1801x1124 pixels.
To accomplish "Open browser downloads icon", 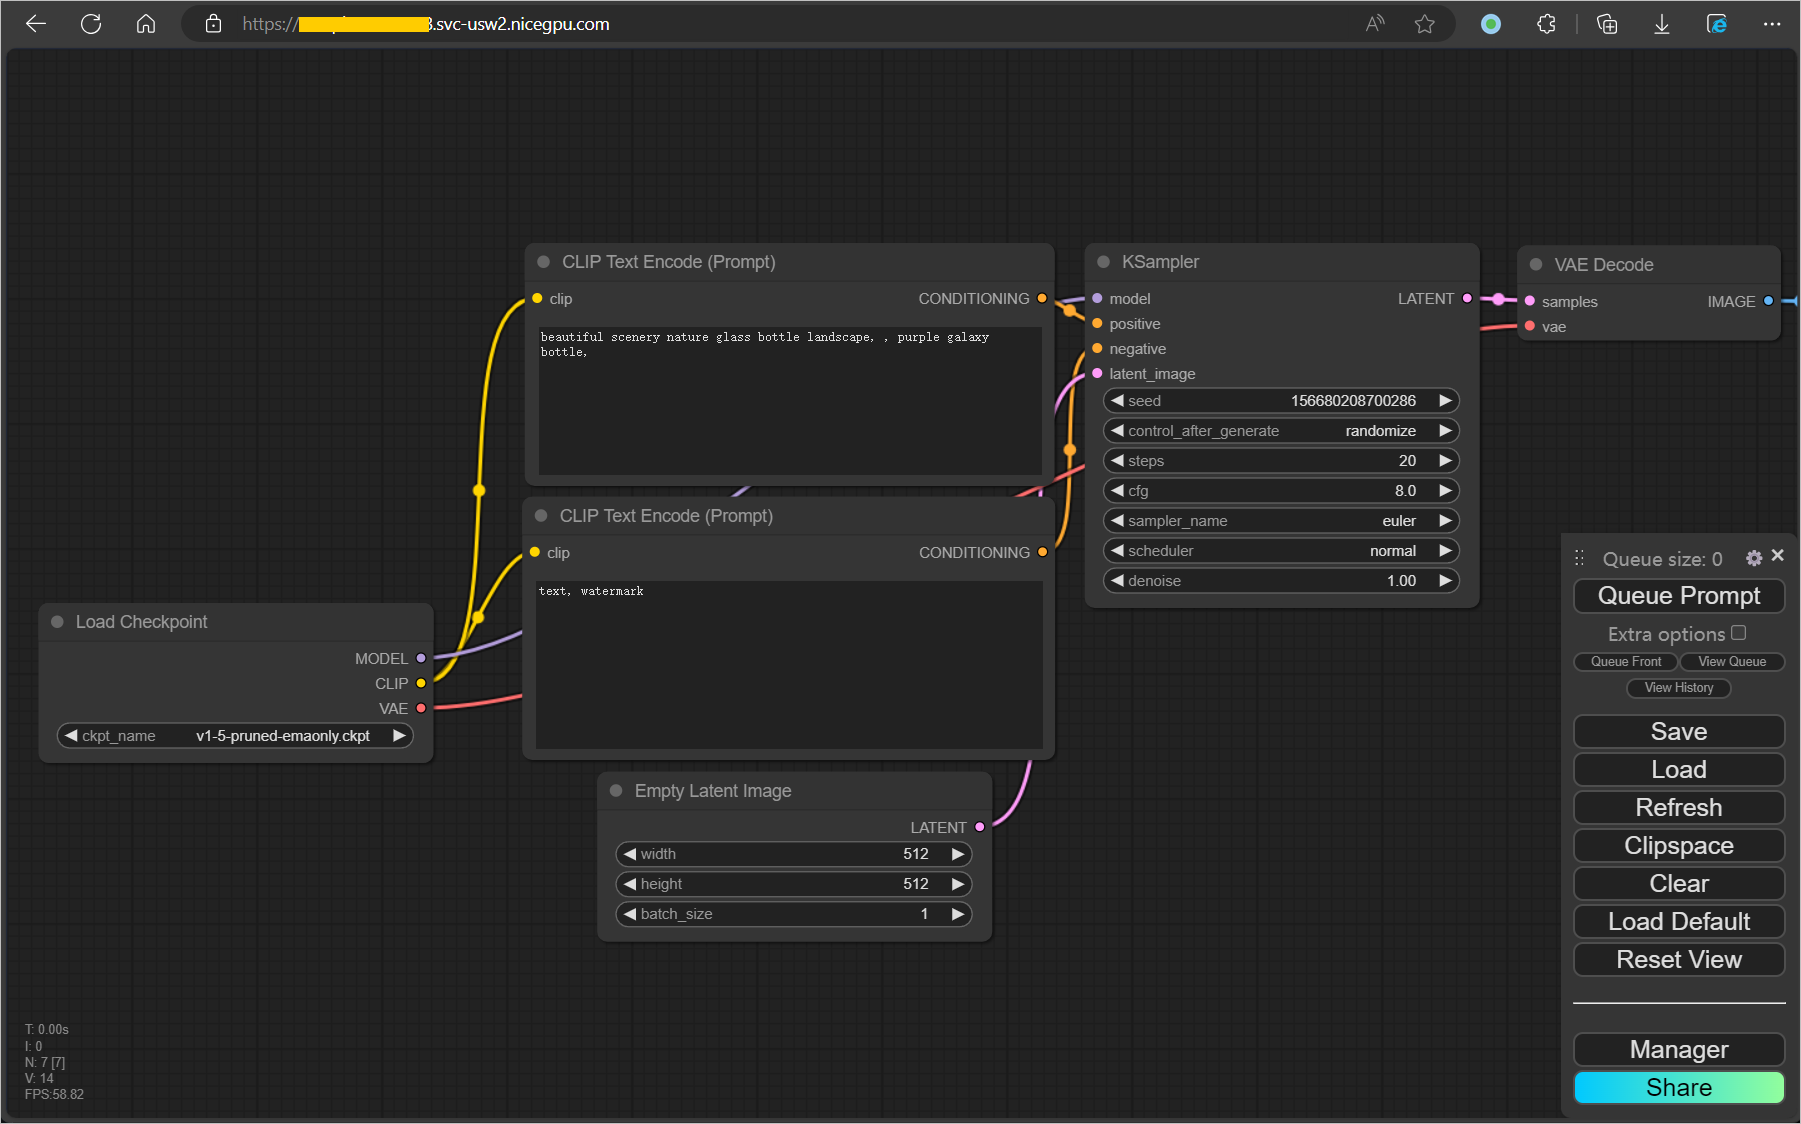I will tap(1661, 24).
